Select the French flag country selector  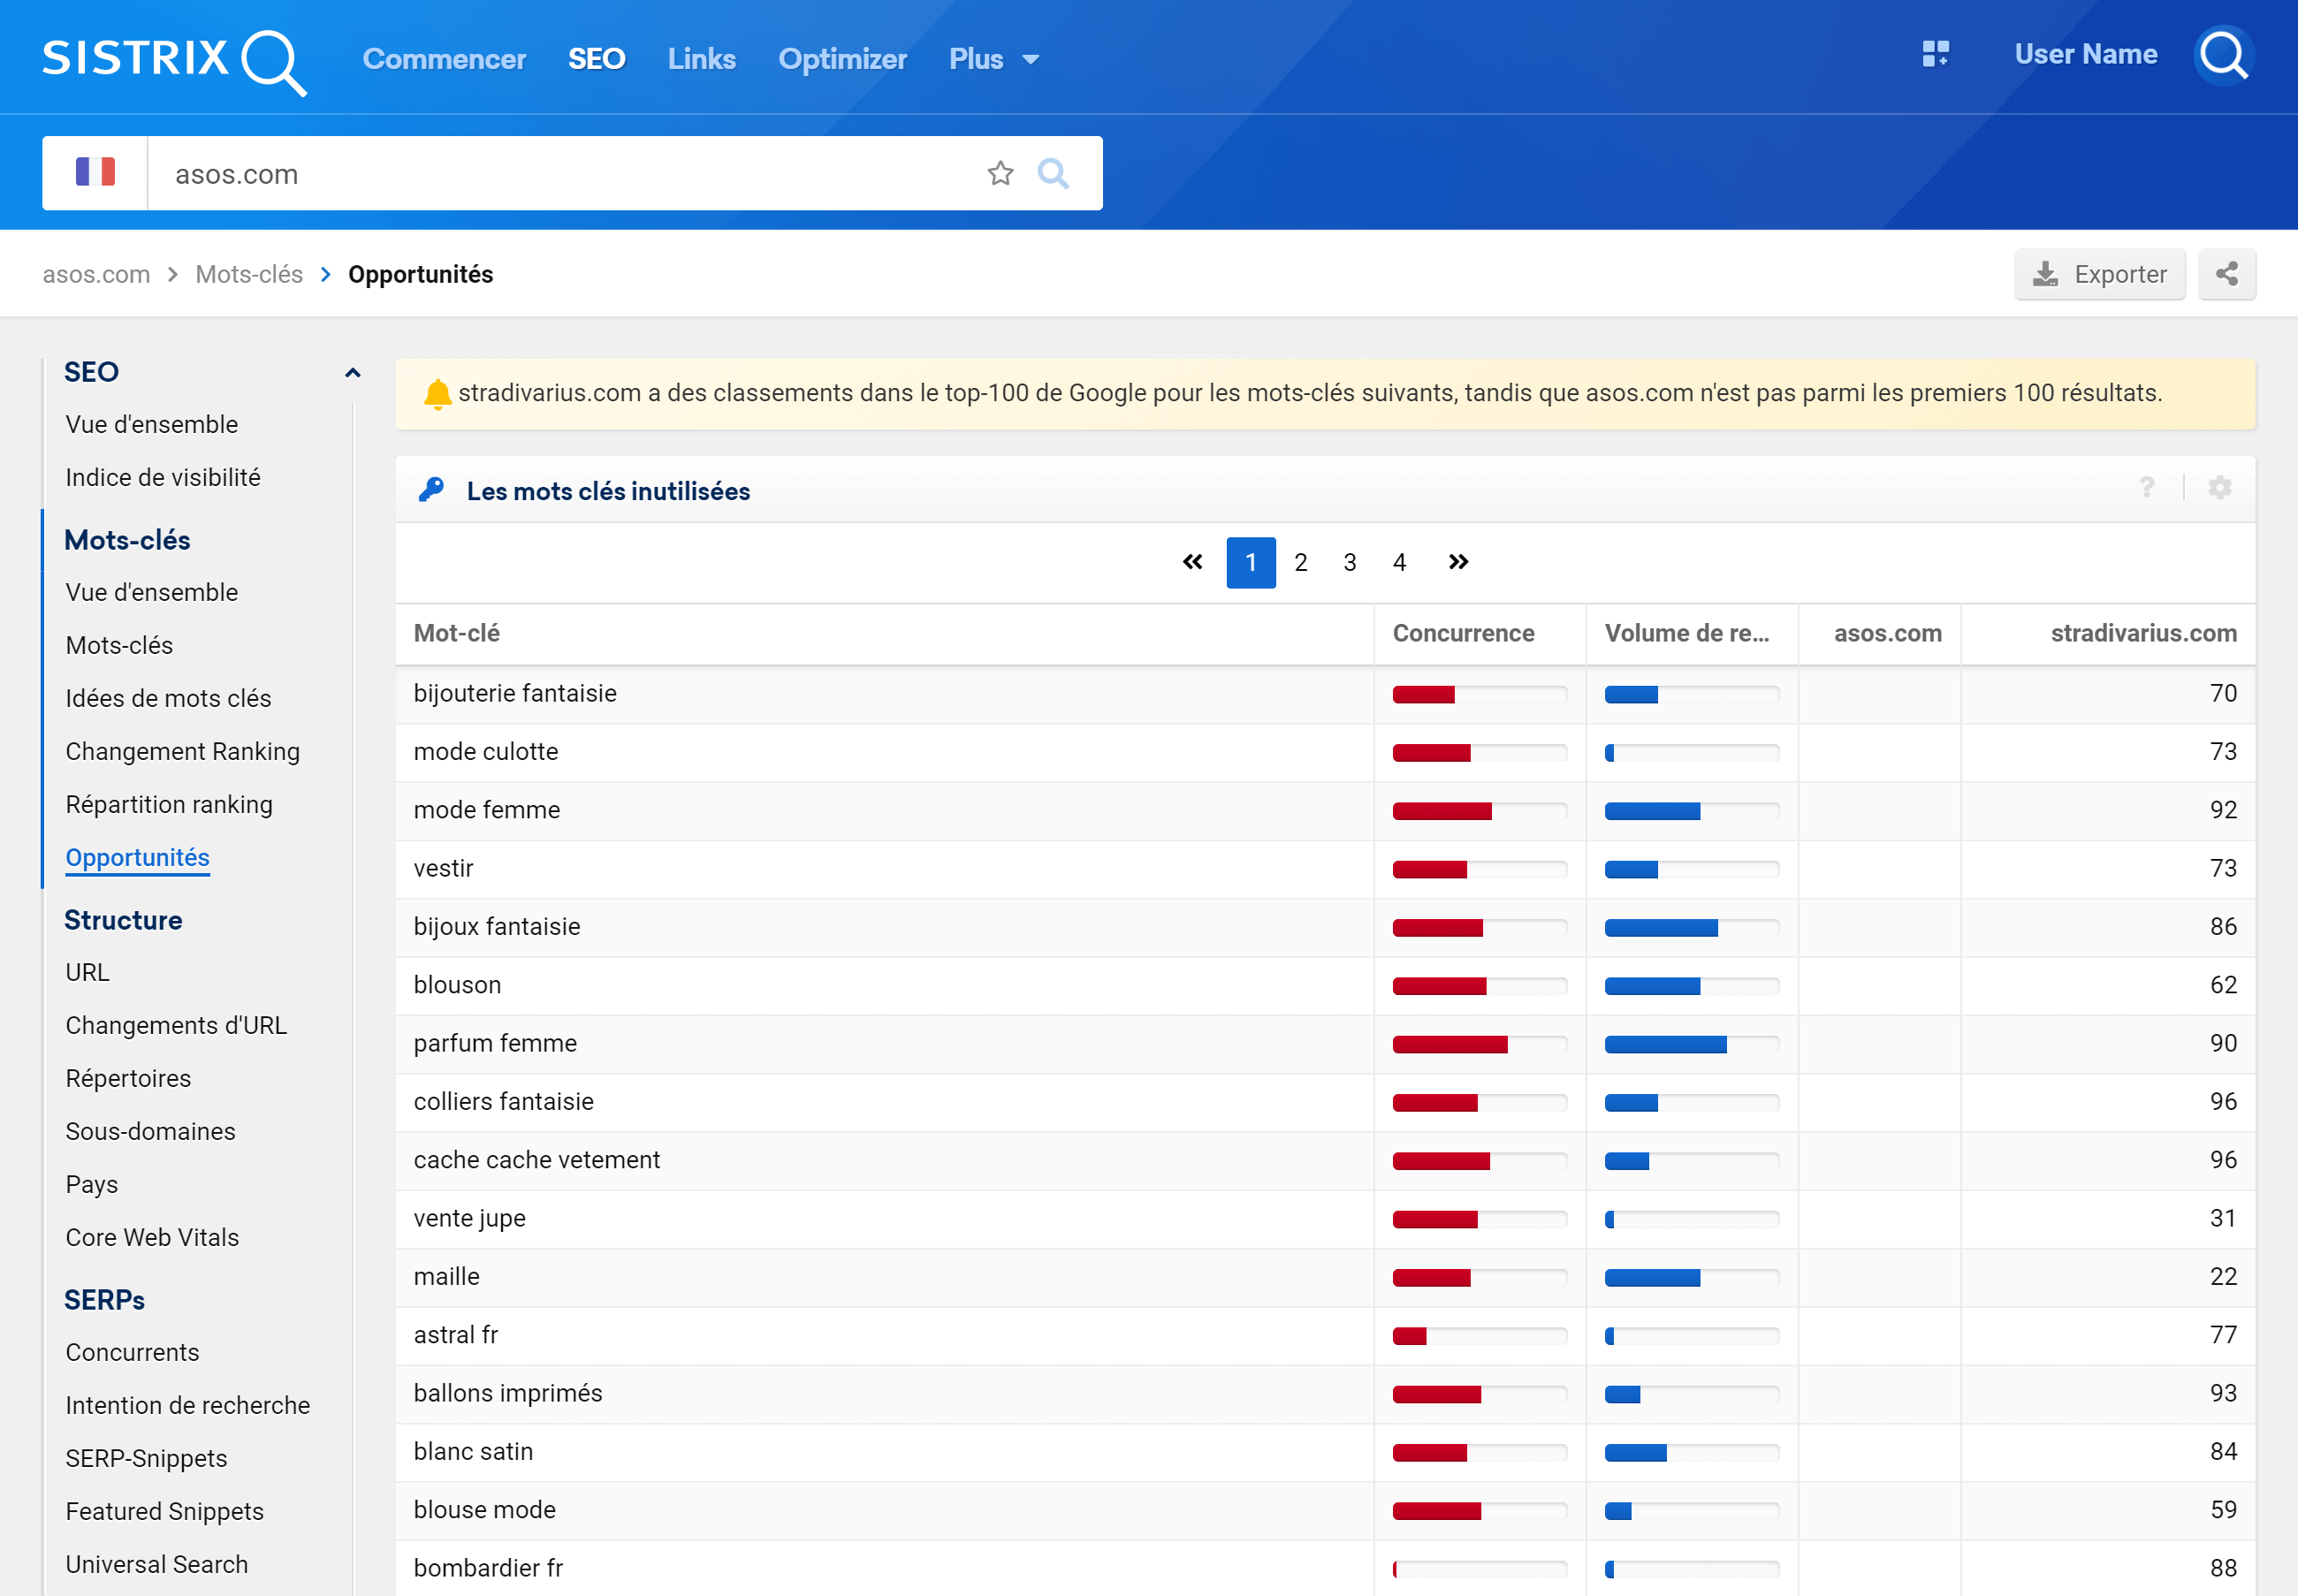point(95,173)
